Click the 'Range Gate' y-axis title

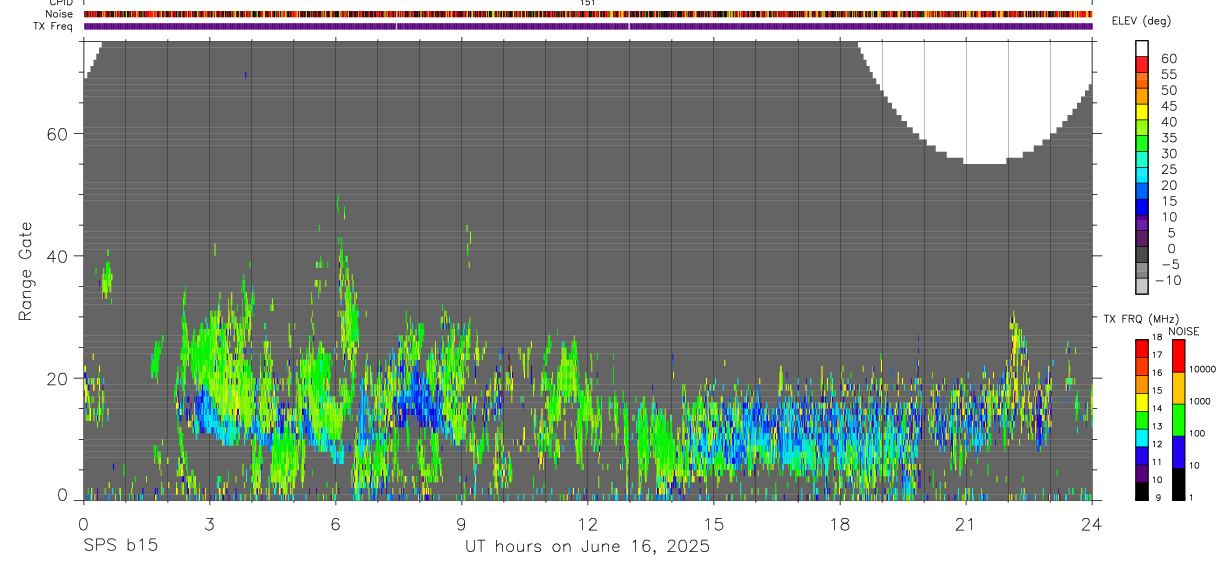click(x=27, y=271)
